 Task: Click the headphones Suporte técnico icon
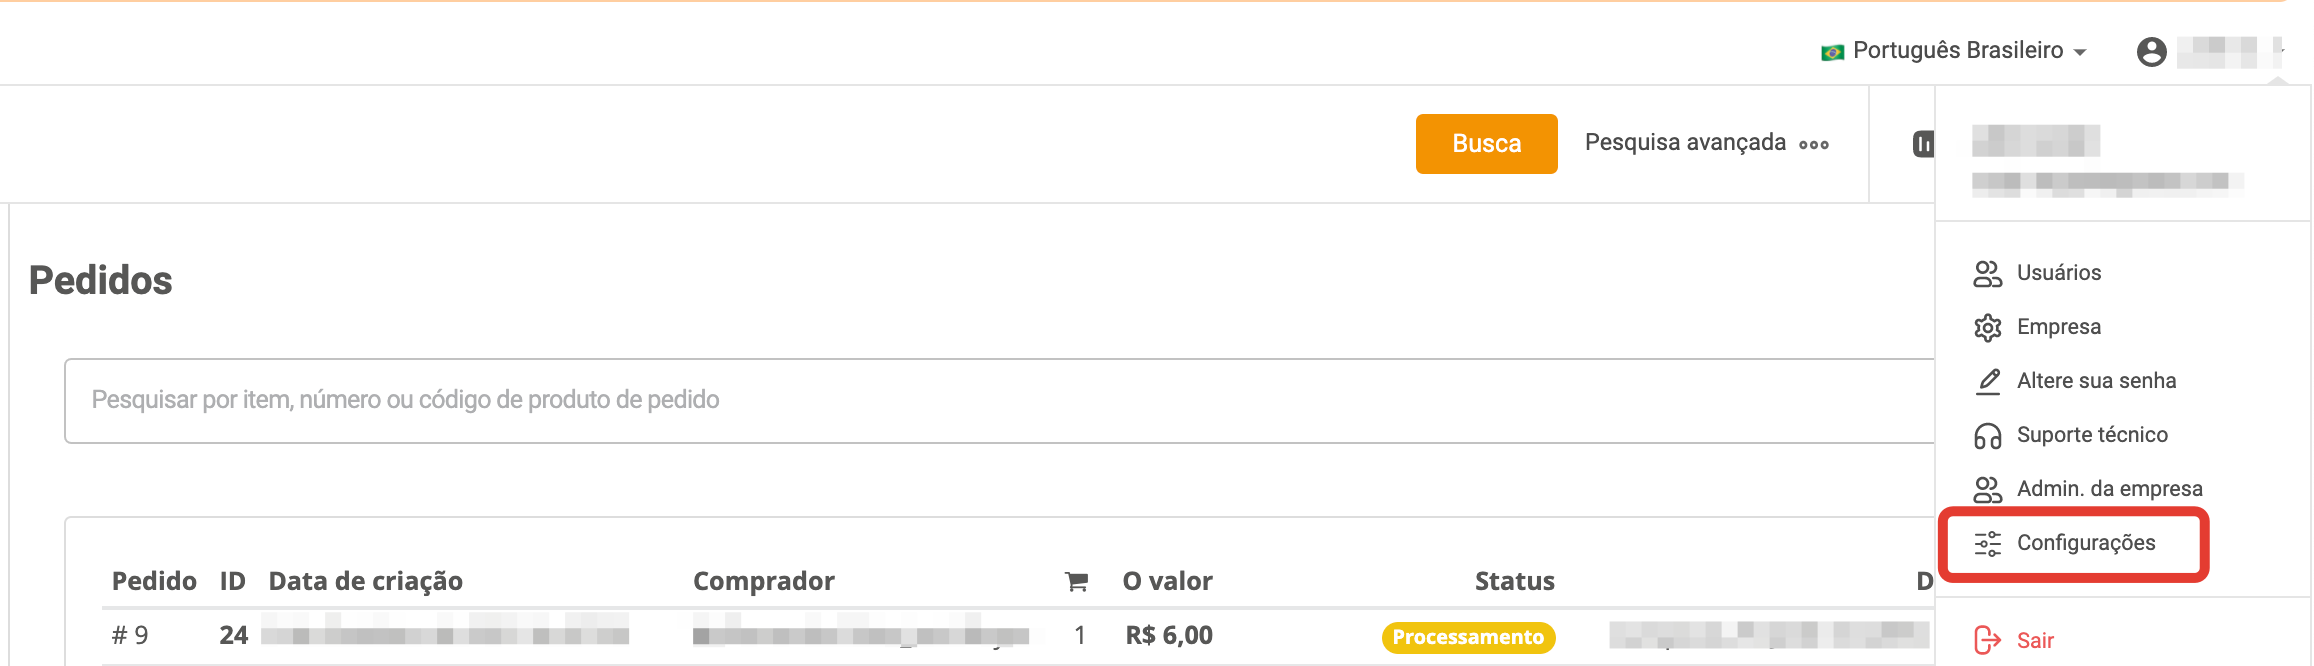click(1987, 436)
